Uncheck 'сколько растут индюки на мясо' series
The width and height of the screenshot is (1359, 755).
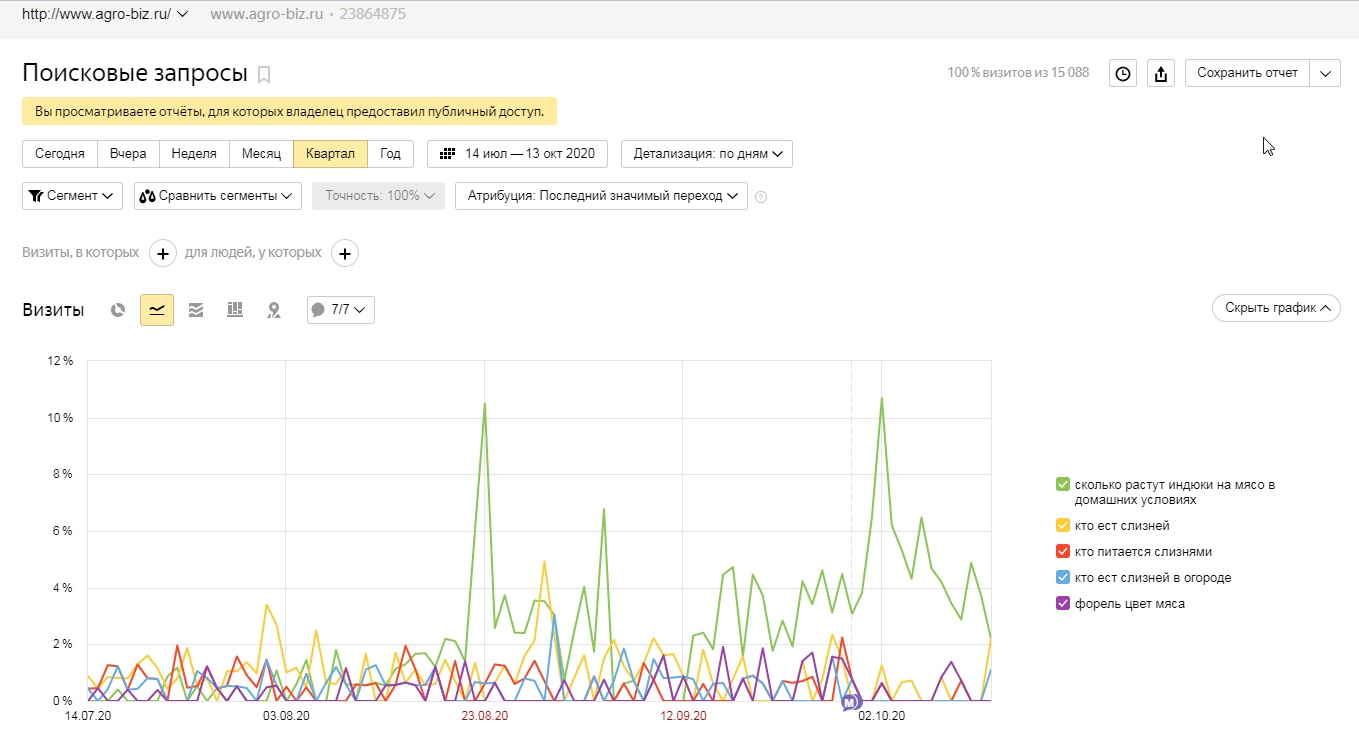[1063, 485]
